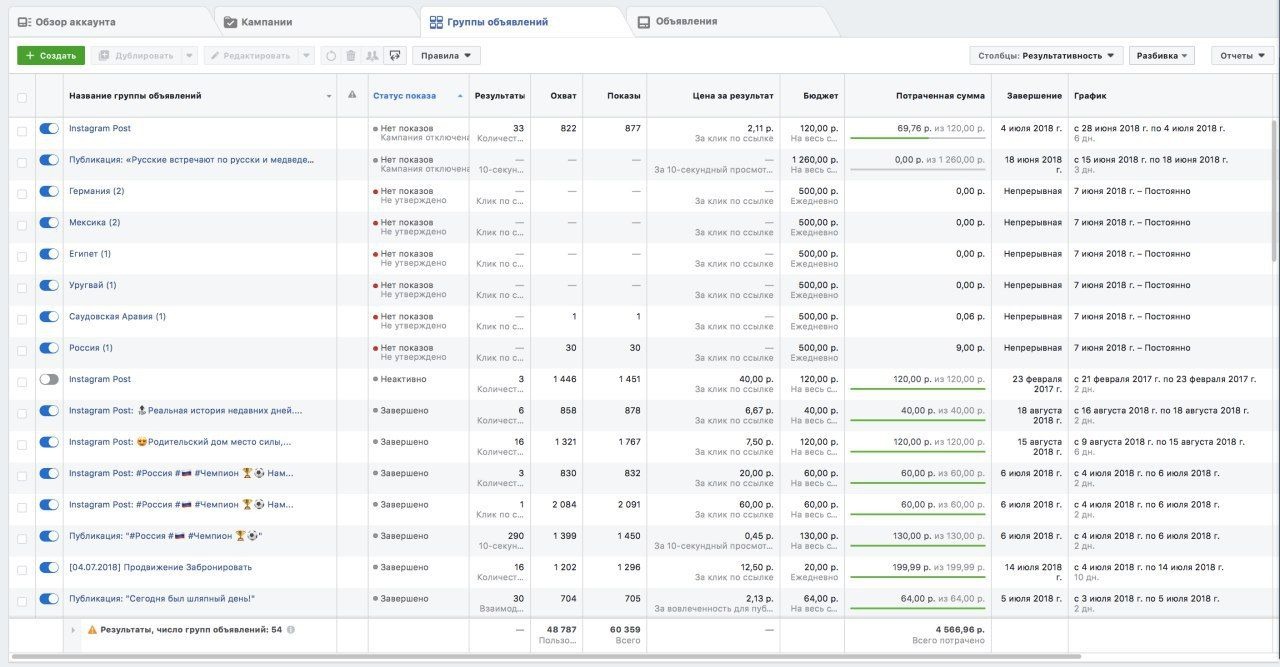Click the warning triangle column header icon
The width and height of the screenshot is (1280, 667).
(x=352, y=96)
